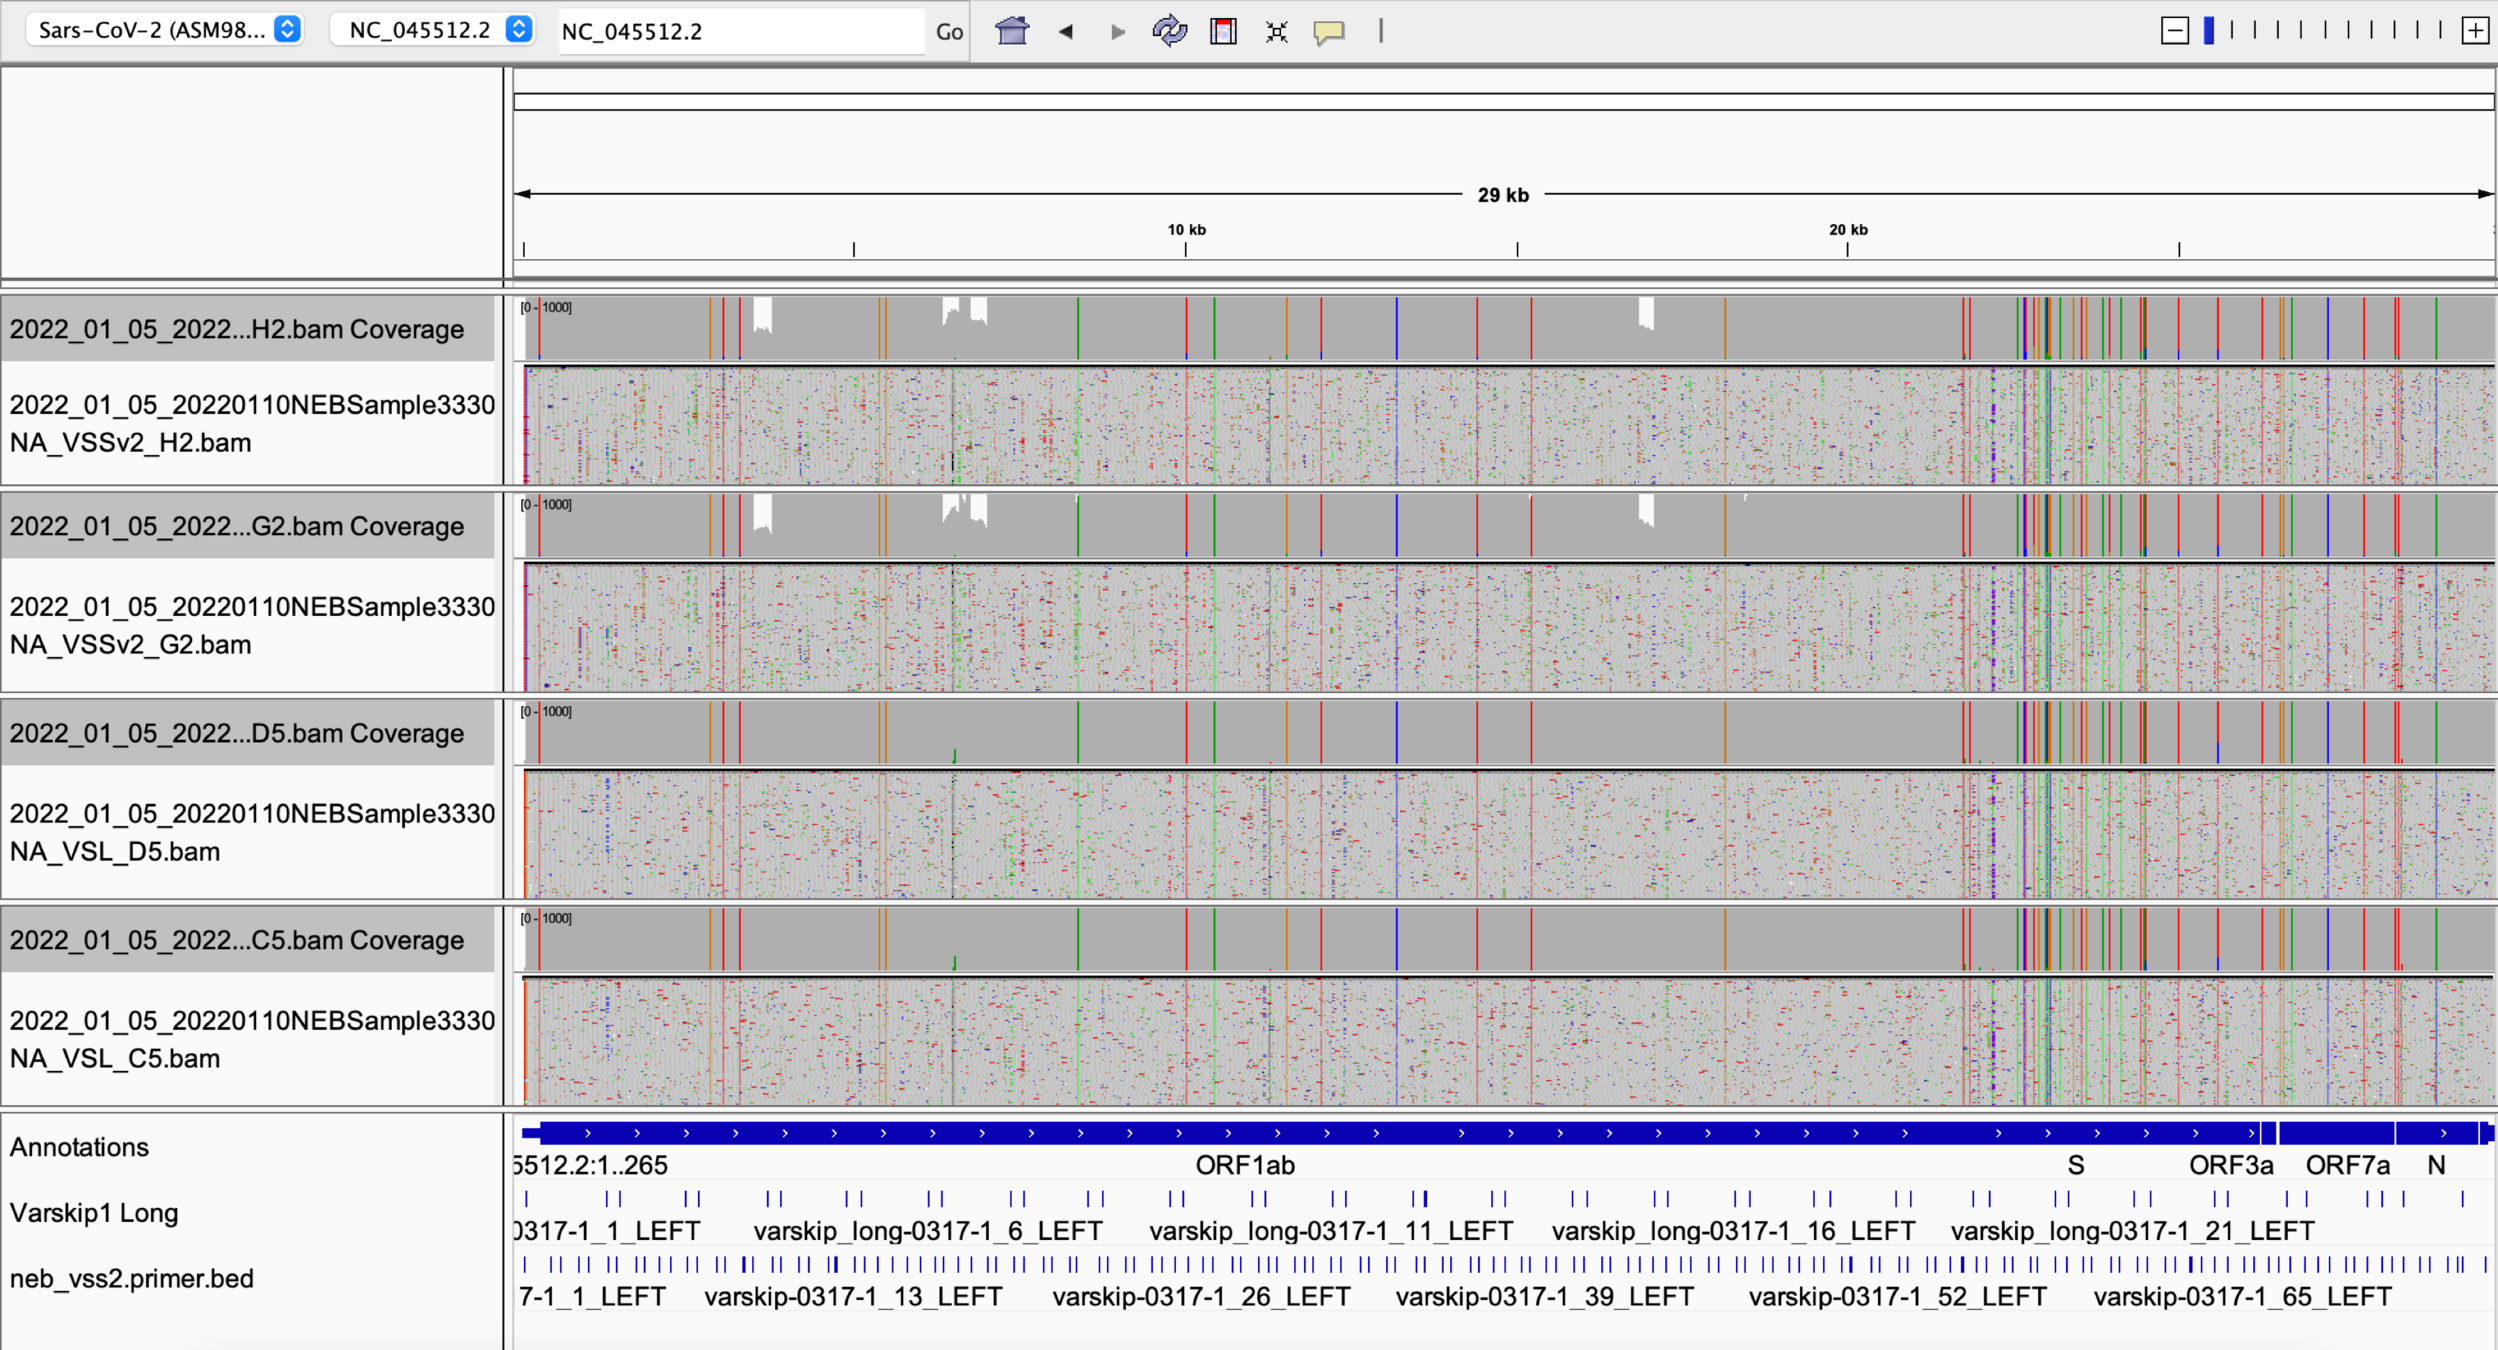
Task: Click the Home whole-genome view icon
Action: coord(1011,31)
